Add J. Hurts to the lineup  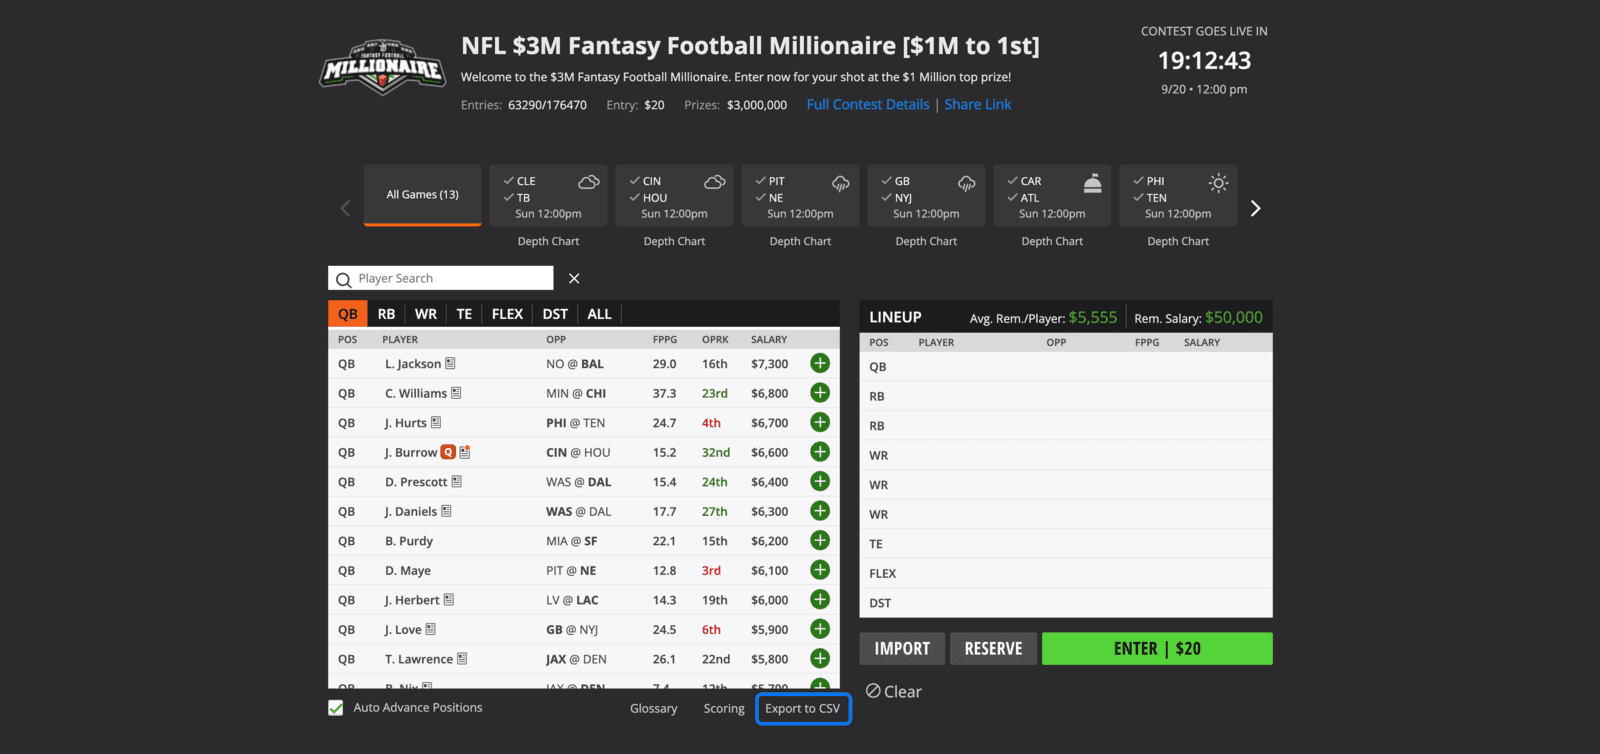pyautogui.click(x=820, y=422)
